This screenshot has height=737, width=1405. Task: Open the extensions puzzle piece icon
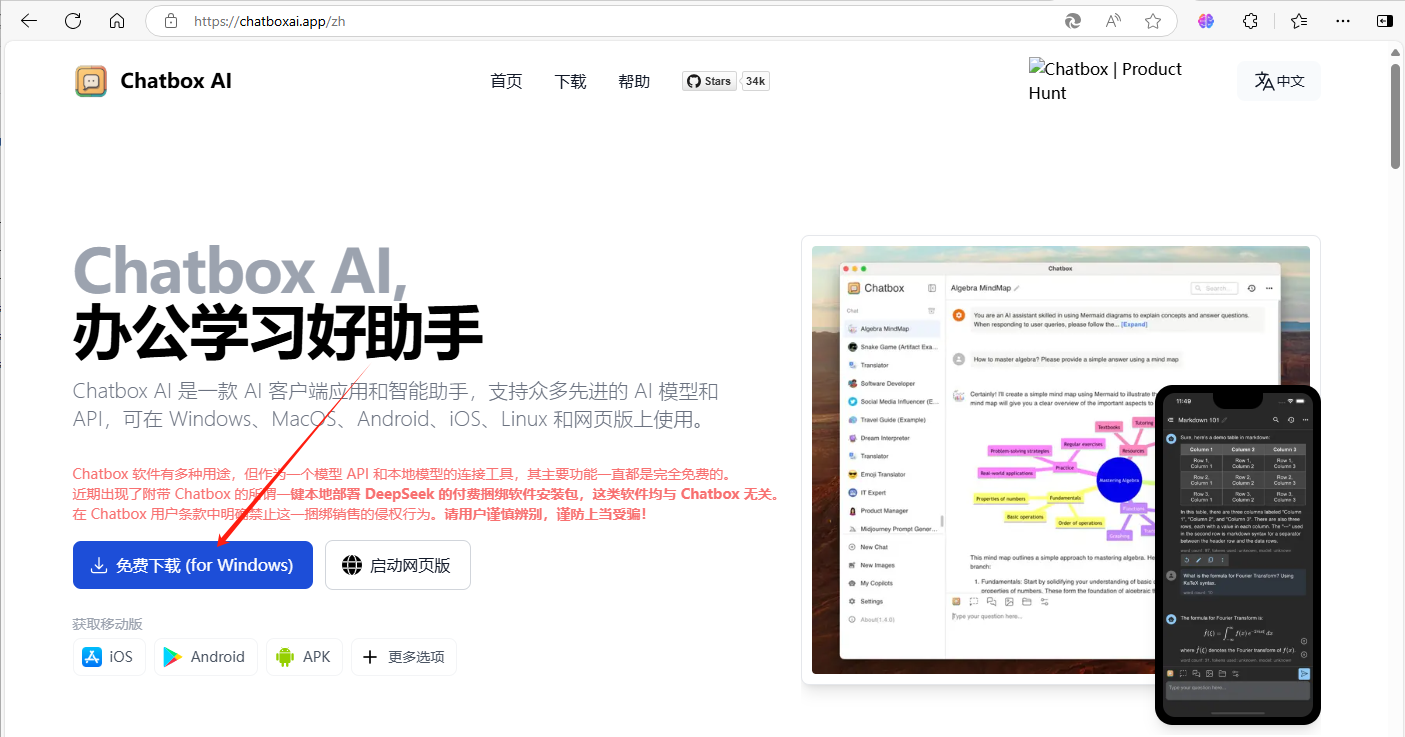(1250, 21)
